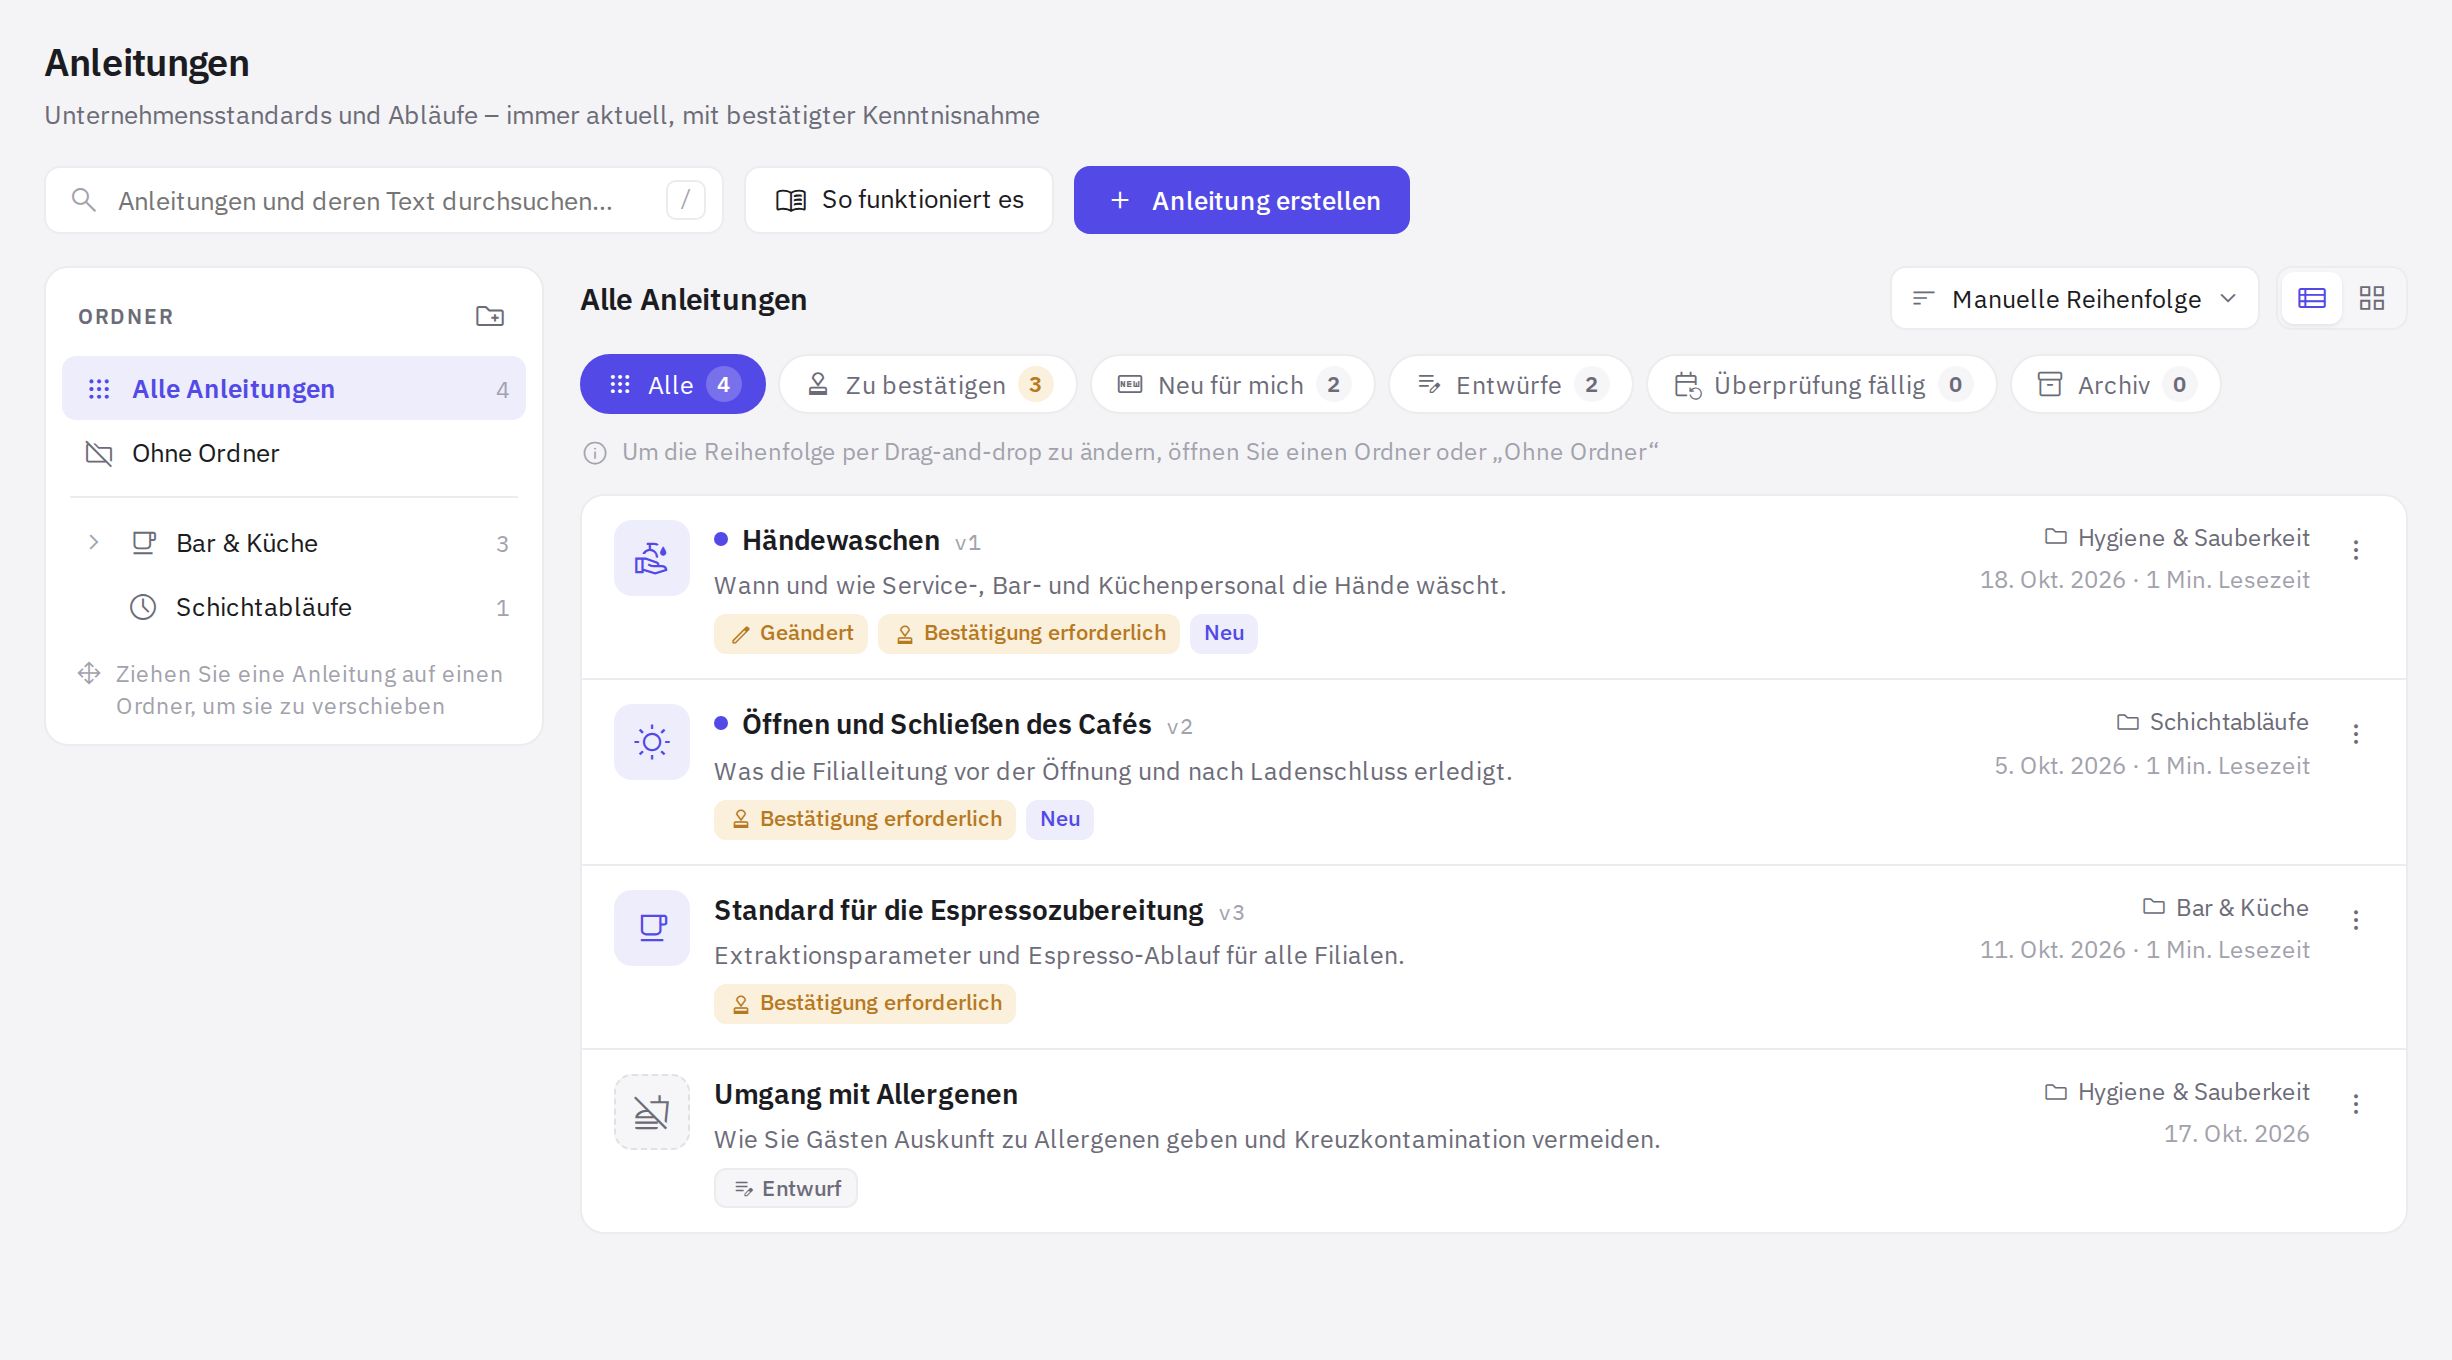Viewport: 2452px width, 1360px height.
Task: Click Hygiene & Sauberkeit folder label on Händewaschen
Action: click(x=2177, y=538)
